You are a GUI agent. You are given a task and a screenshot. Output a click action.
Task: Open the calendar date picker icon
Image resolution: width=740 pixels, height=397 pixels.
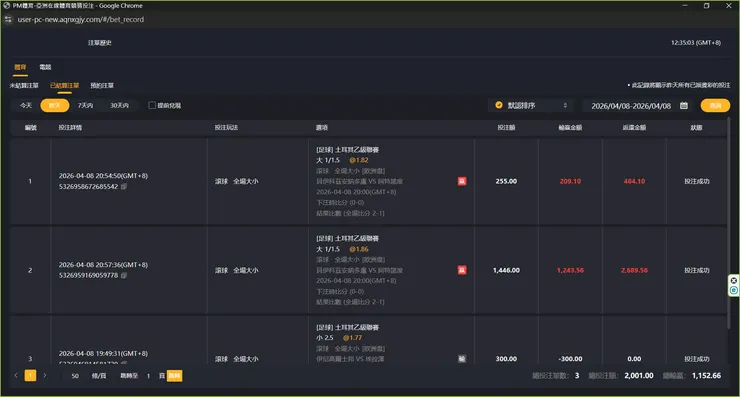click(x=683, y=105)
